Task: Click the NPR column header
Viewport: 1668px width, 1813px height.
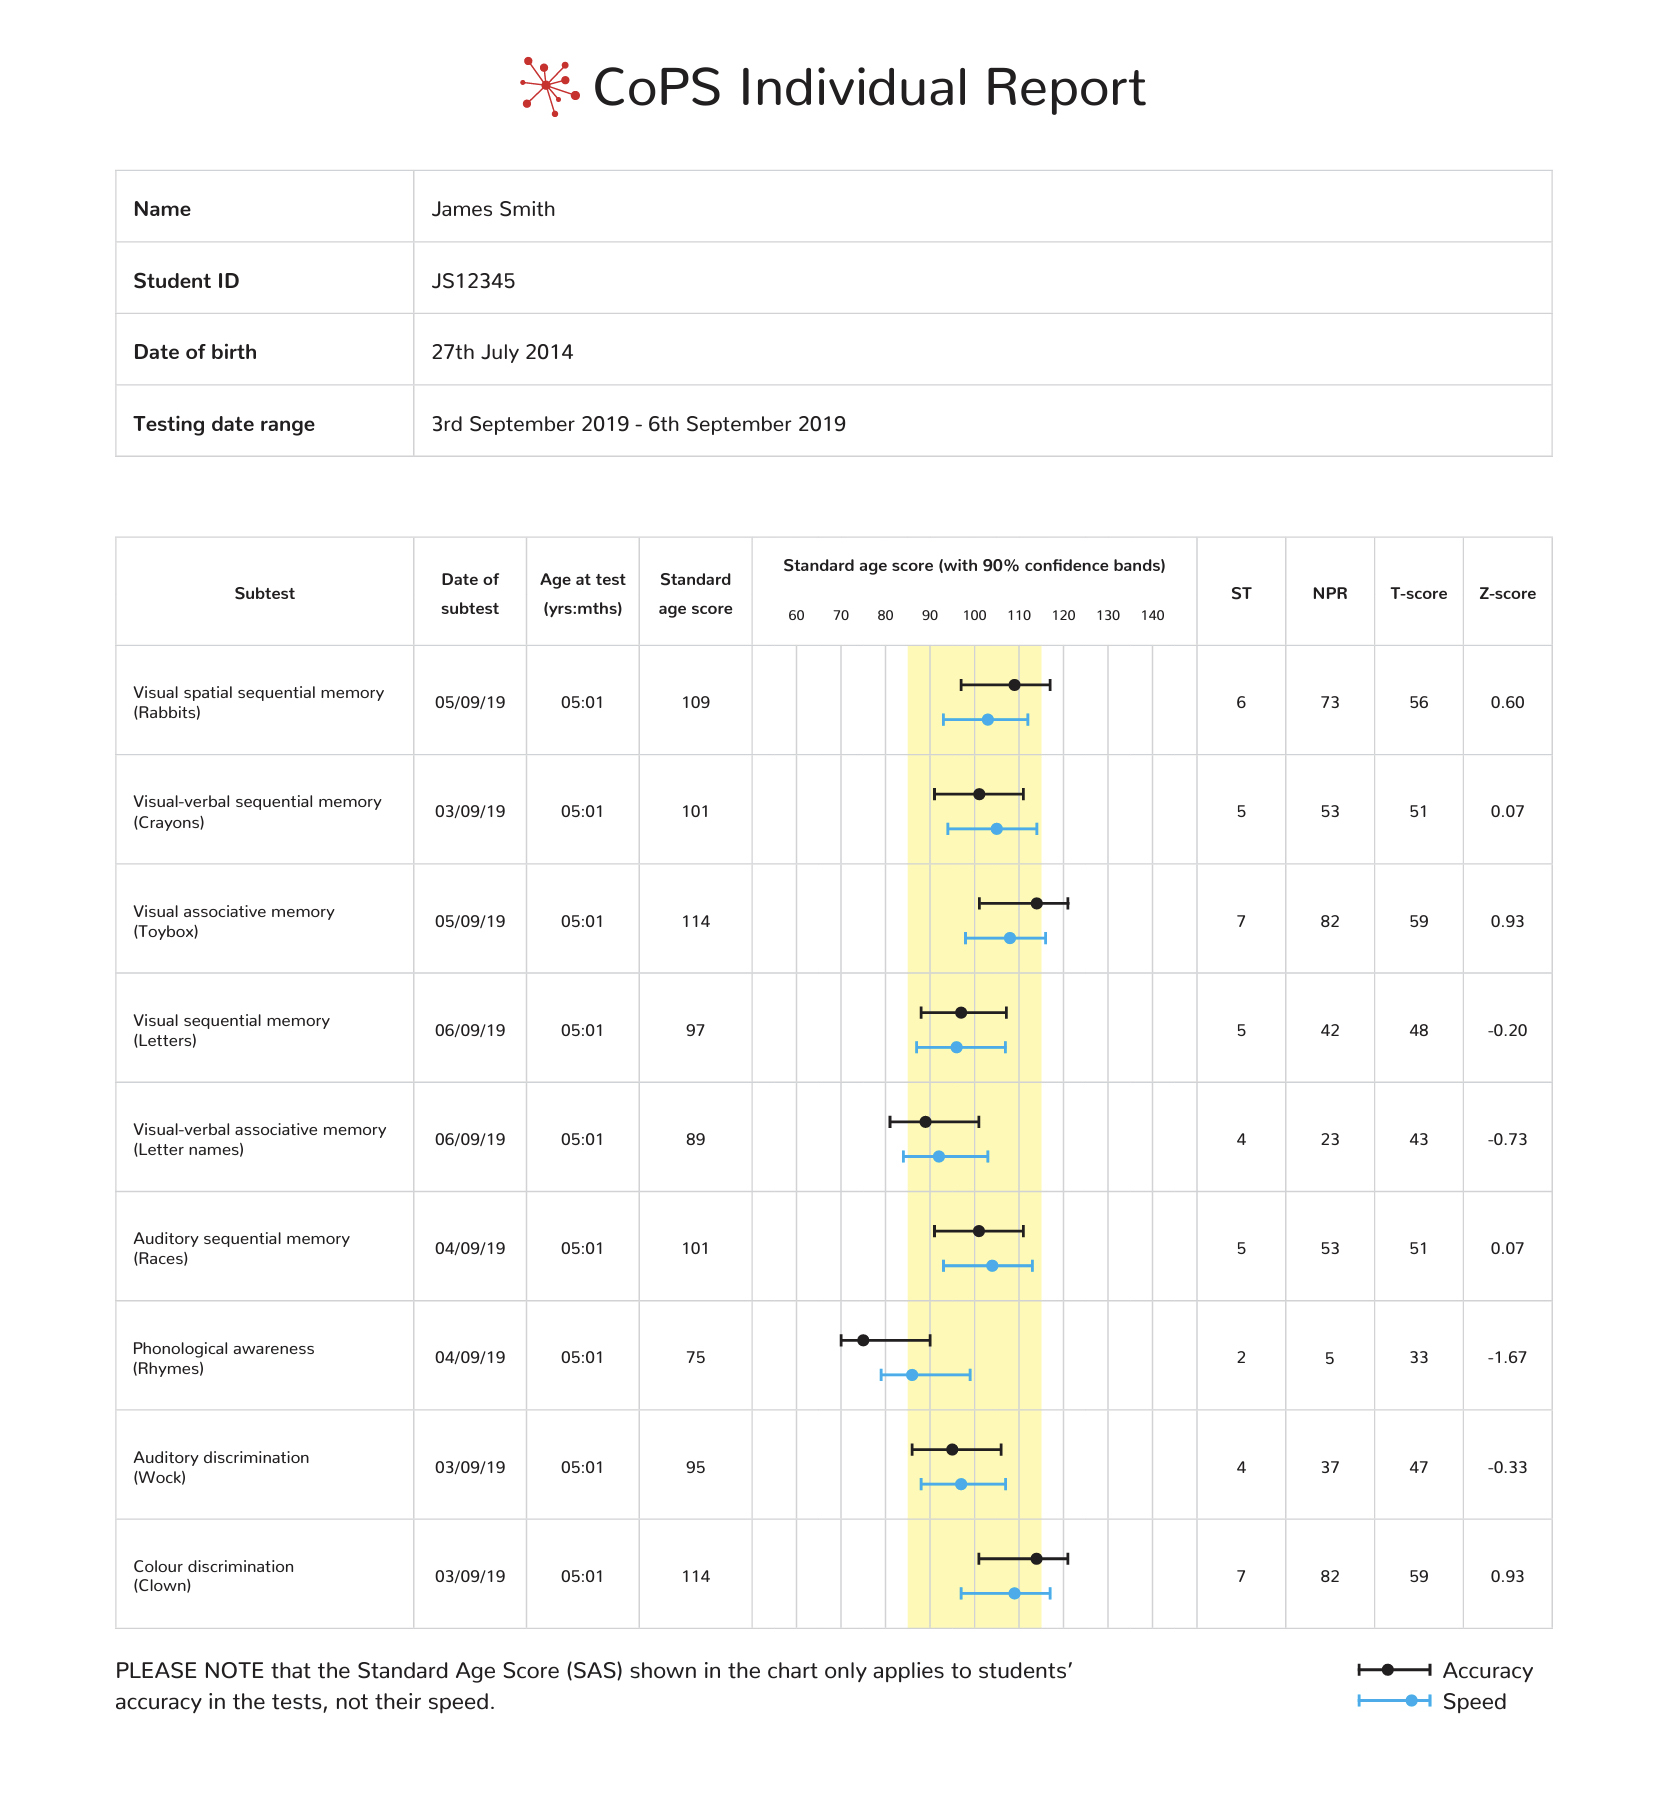Action: click(1330, 593)
